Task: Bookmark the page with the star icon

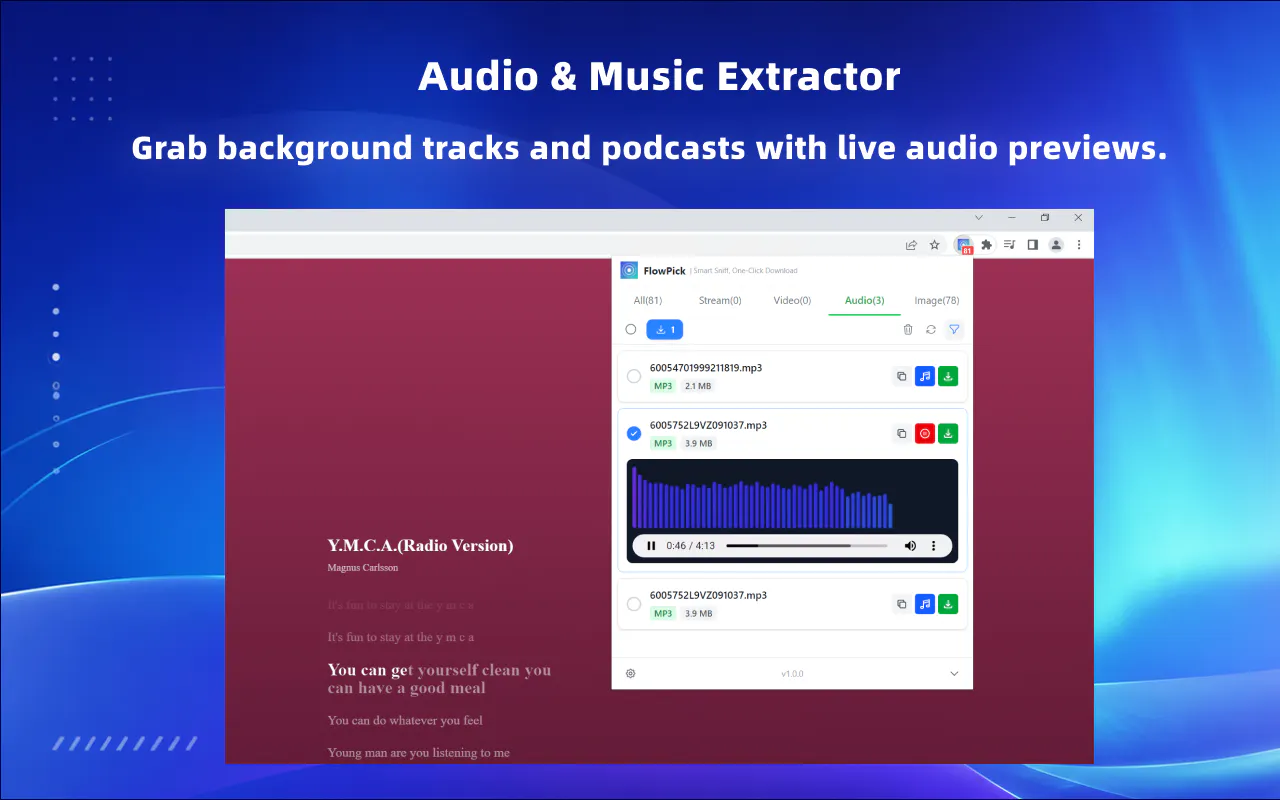Action: tap(935, 244)
